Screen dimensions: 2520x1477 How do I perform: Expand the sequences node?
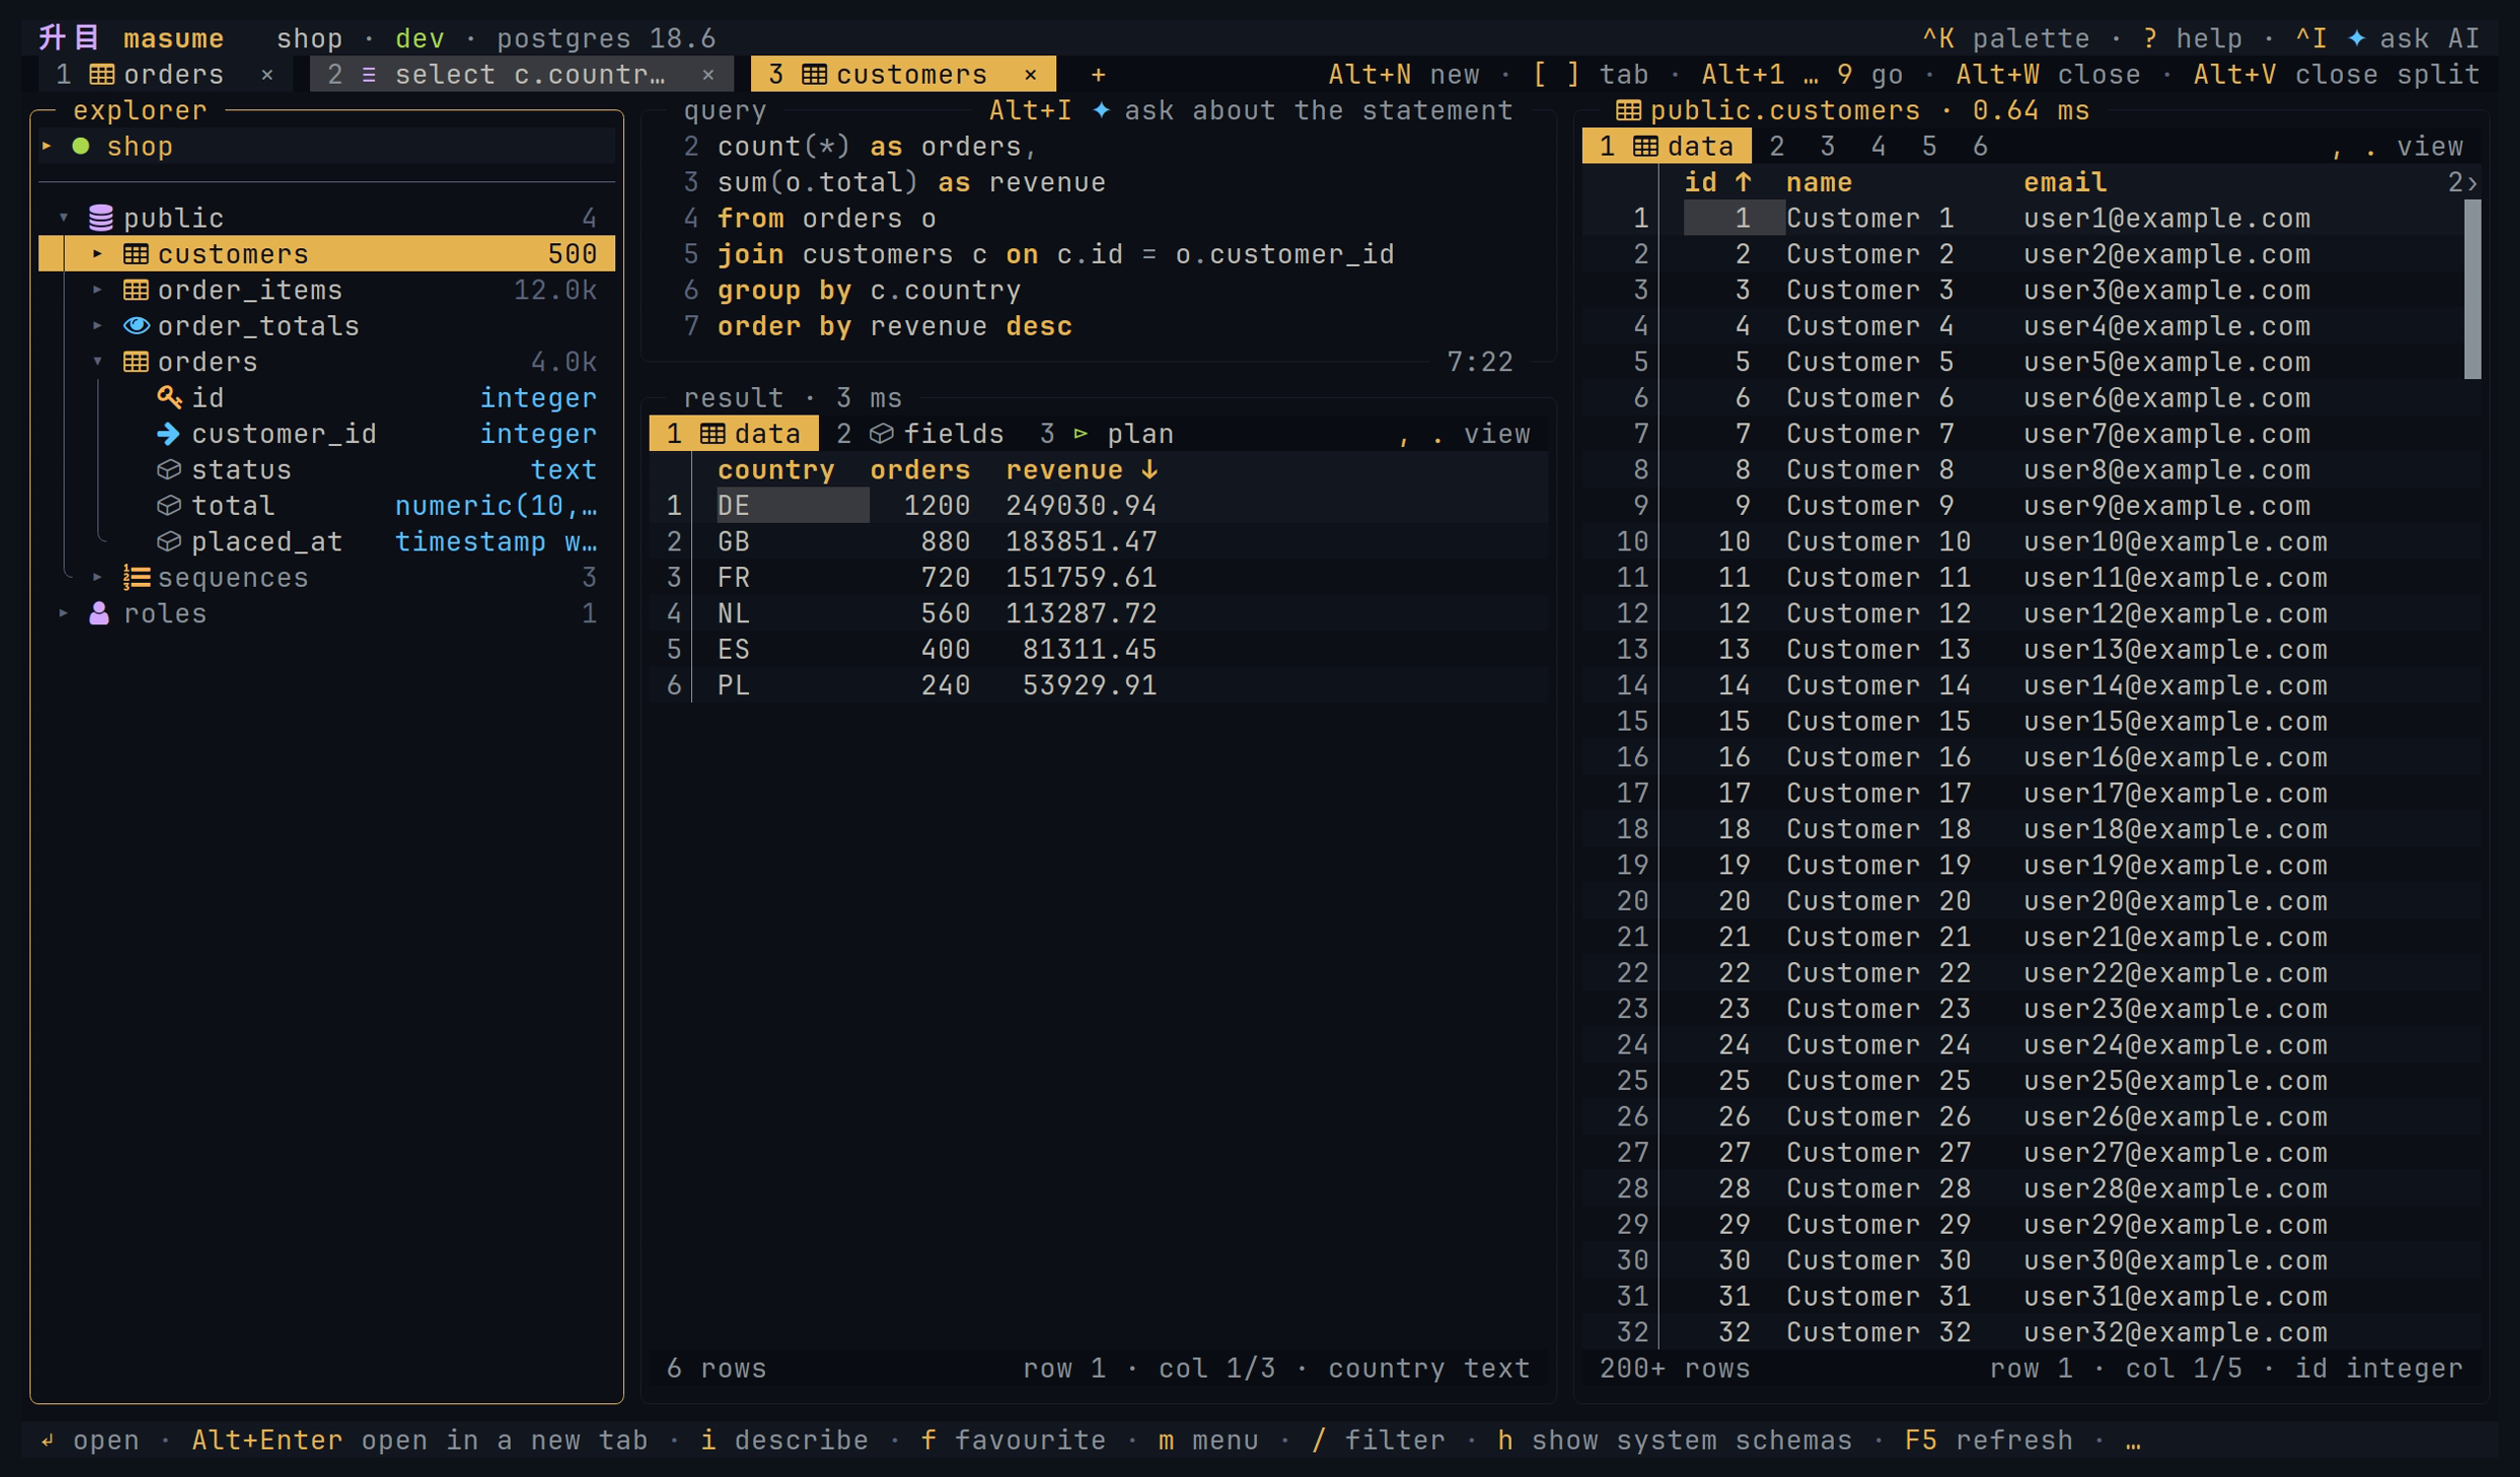[x=97, y=577]
